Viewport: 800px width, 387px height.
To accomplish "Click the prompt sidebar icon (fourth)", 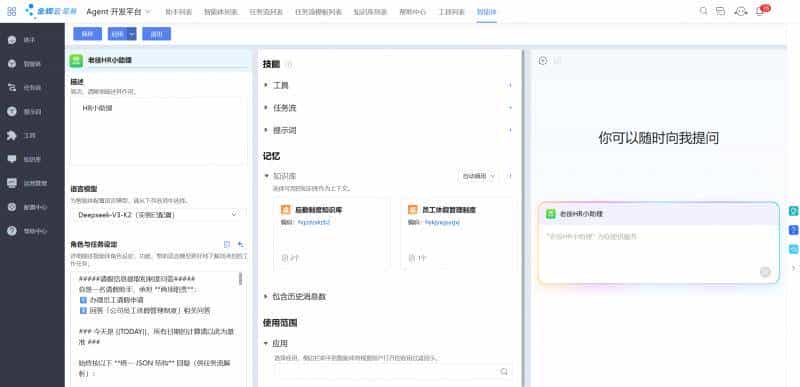I will [x=12, y=111].
